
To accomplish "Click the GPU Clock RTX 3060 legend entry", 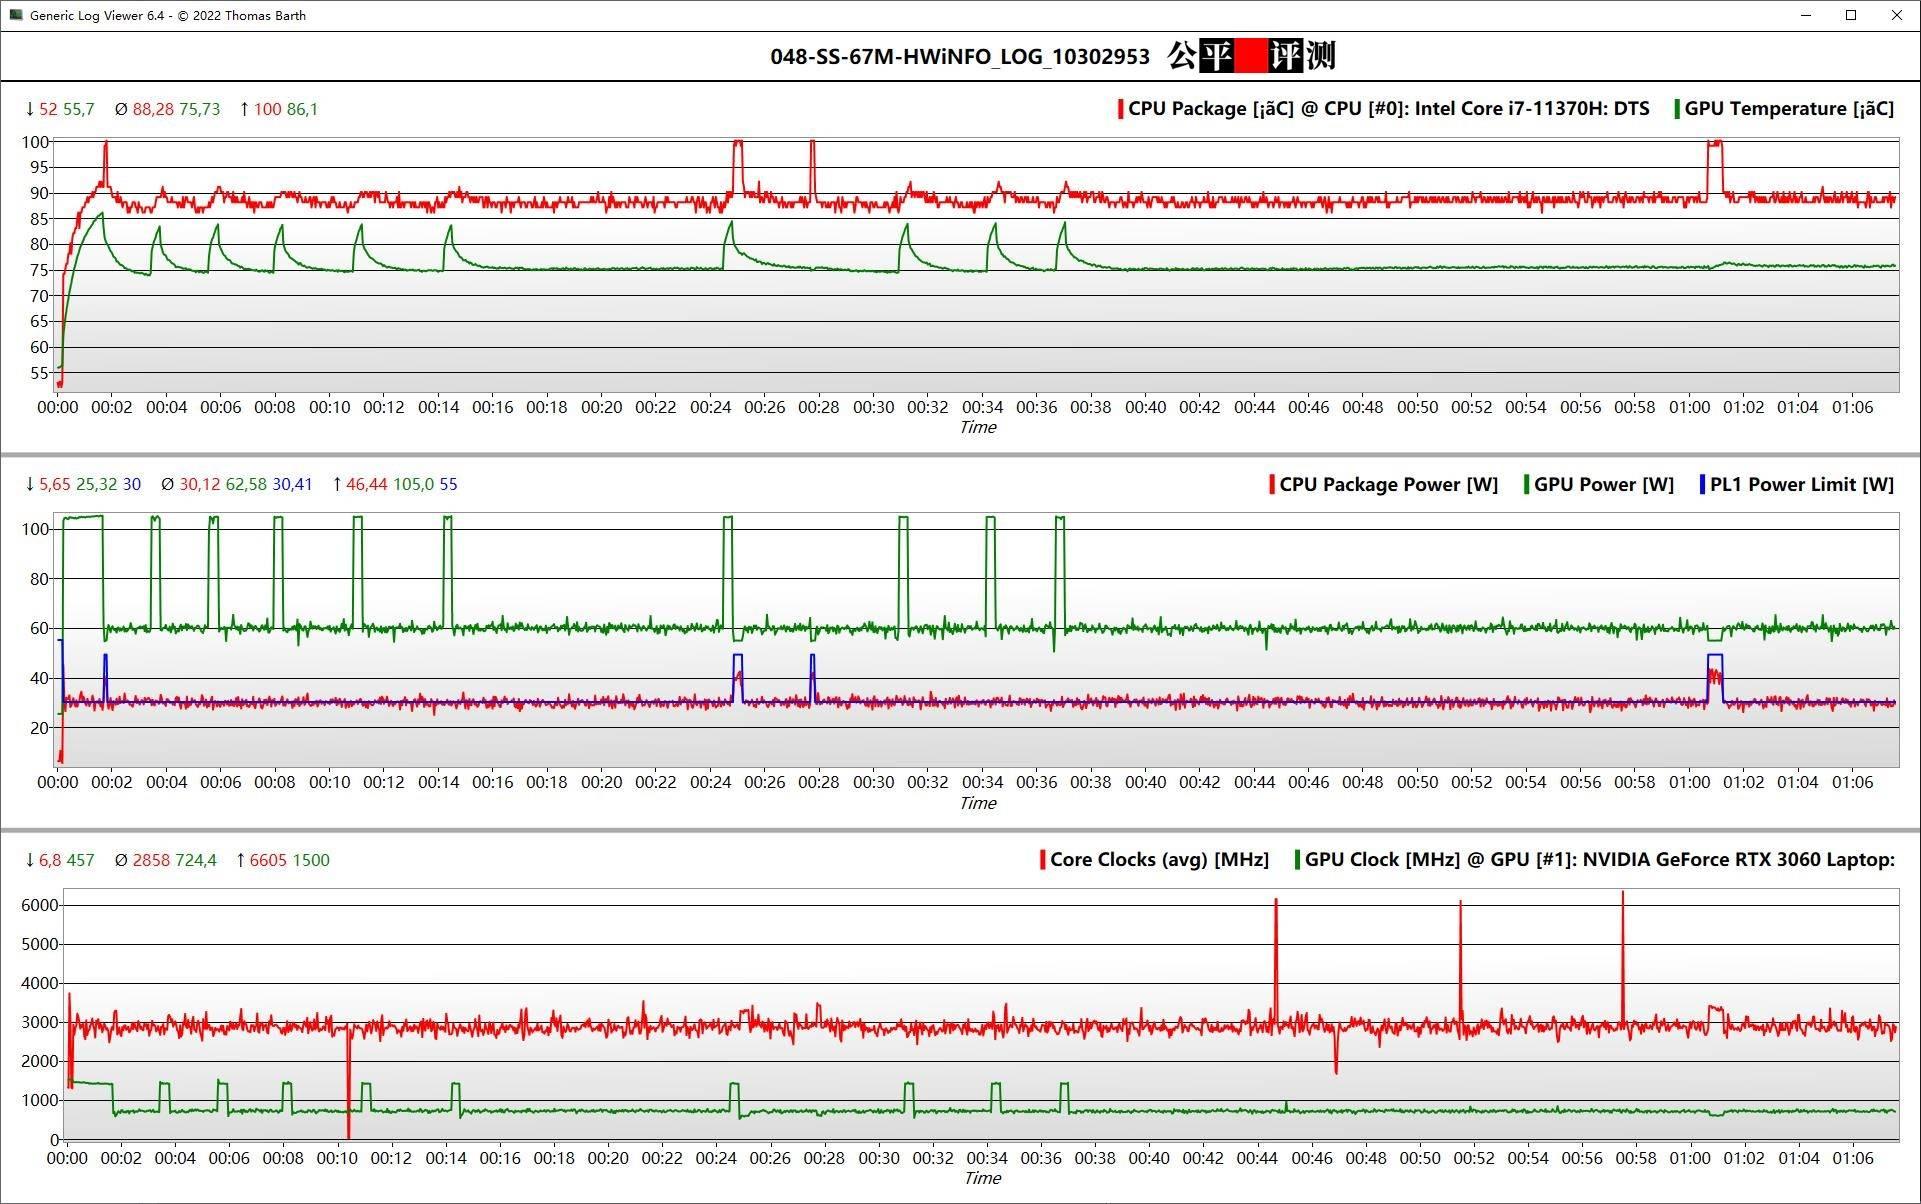I will [x=1599, y=860].
